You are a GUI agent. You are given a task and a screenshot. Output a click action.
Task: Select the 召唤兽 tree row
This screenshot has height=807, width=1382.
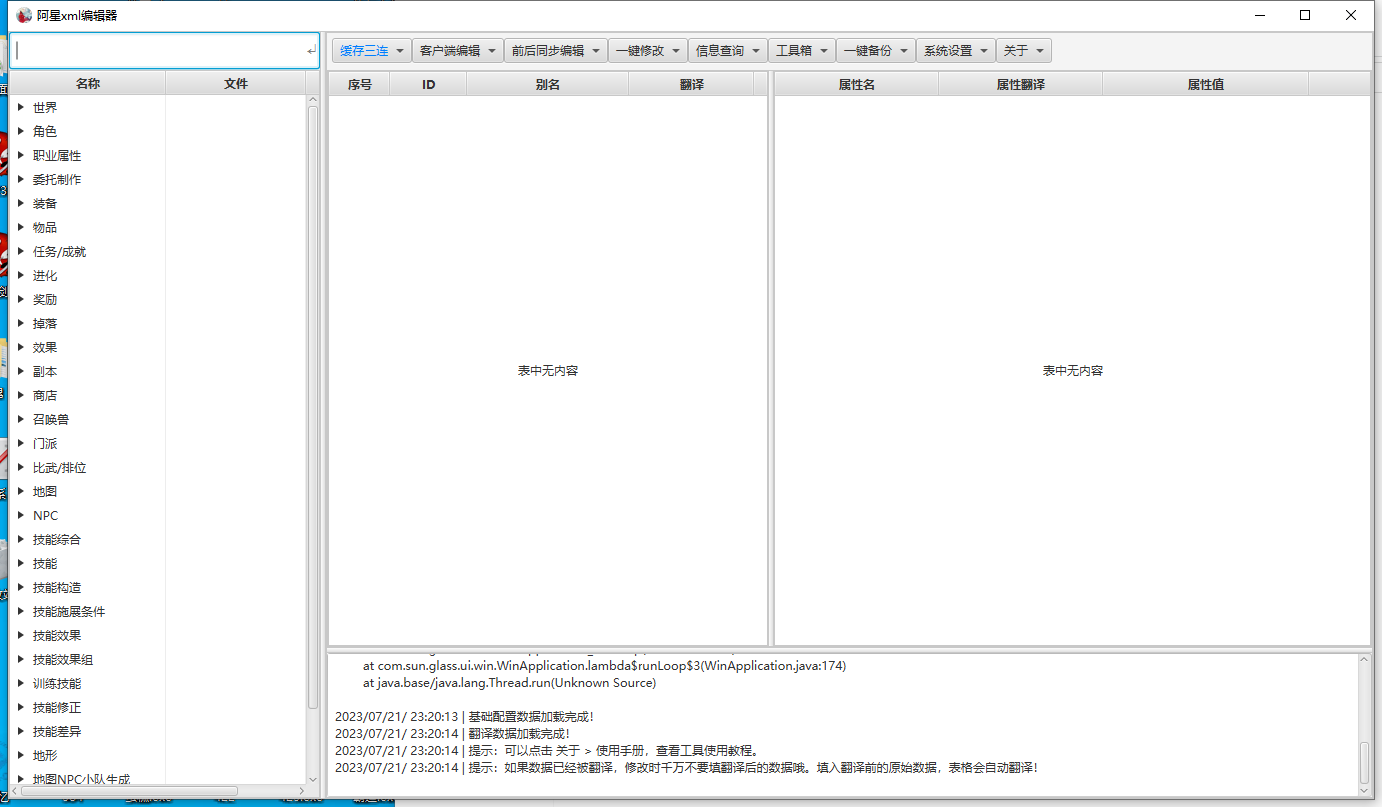tap(158, 419)
